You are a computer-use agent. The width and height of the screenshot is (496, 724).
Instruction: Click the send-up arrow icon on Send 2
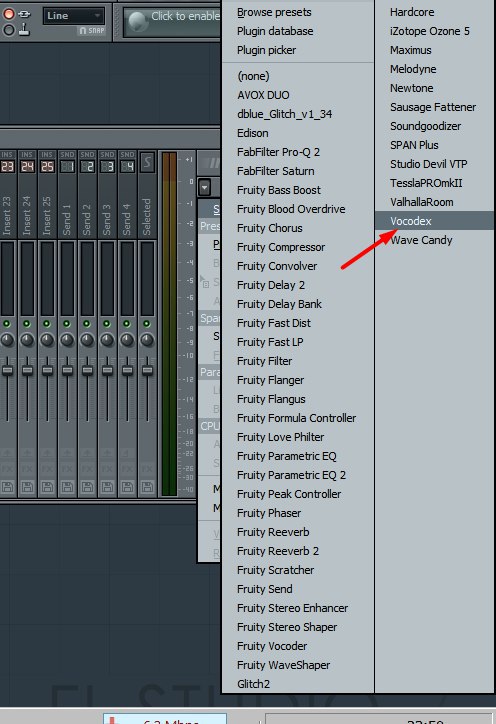click(x=87, y=453)
